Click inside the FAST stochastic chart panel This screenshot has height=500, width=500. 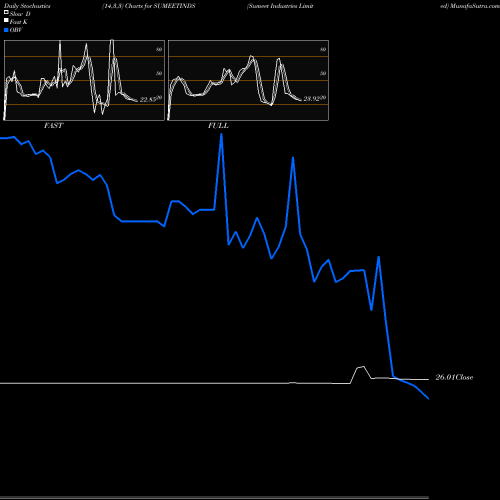pyautogui.click(x=84, y=80)
